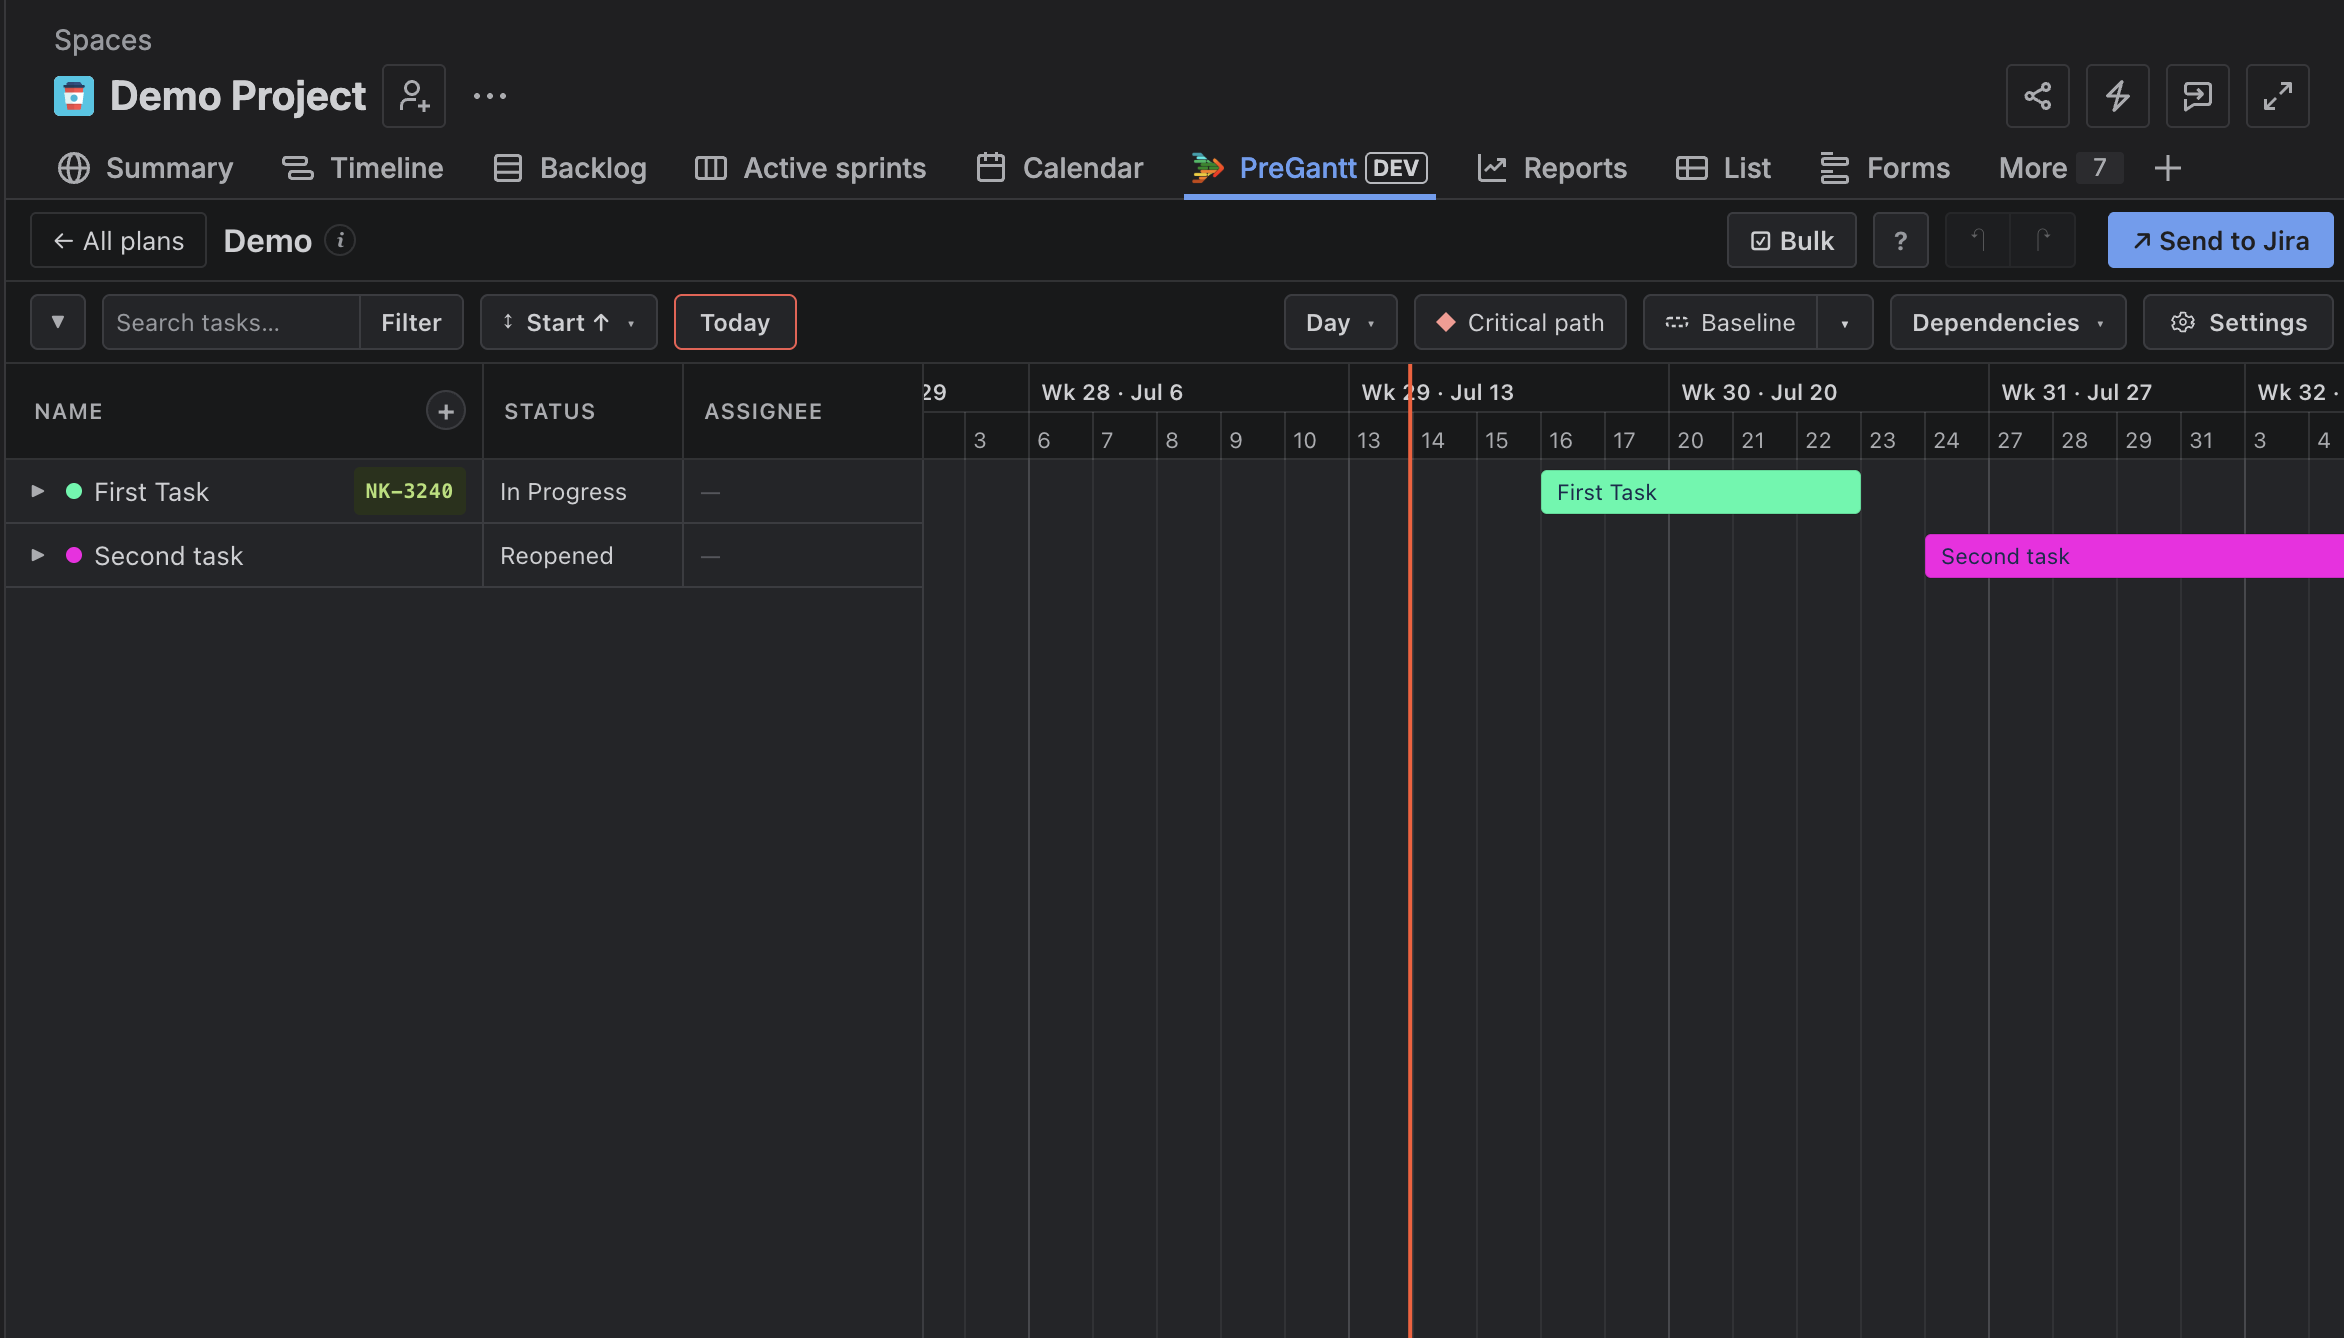Open the Dependencies dropdown

(x=2008, y=322)
